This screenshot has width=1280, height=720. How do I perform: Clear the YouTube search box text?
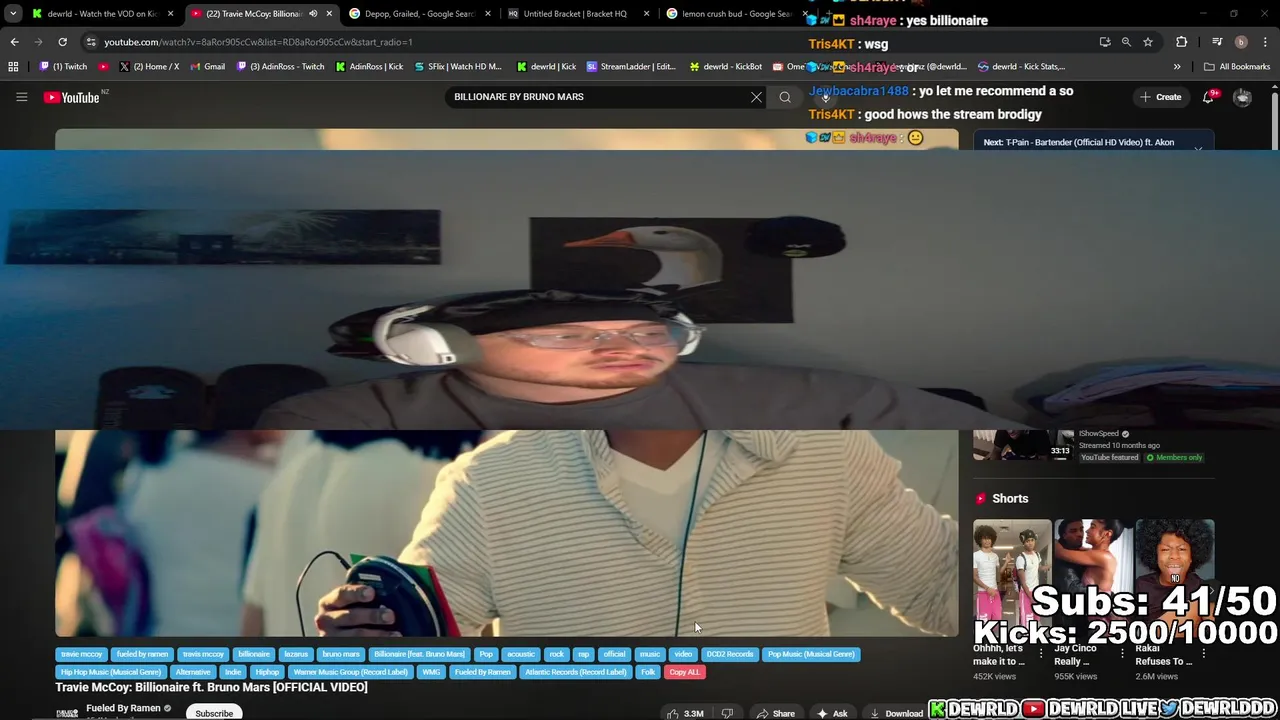[756, 97]
